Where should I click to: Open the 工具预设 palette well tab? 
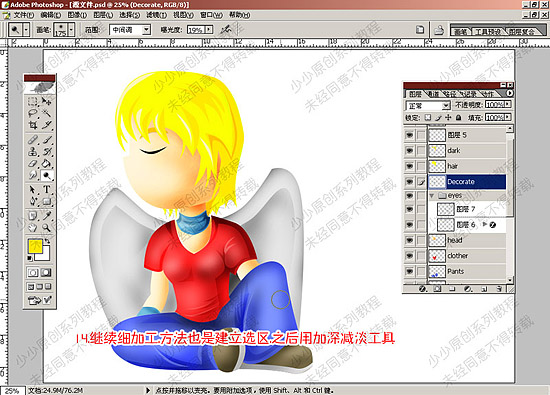point(488,32)
